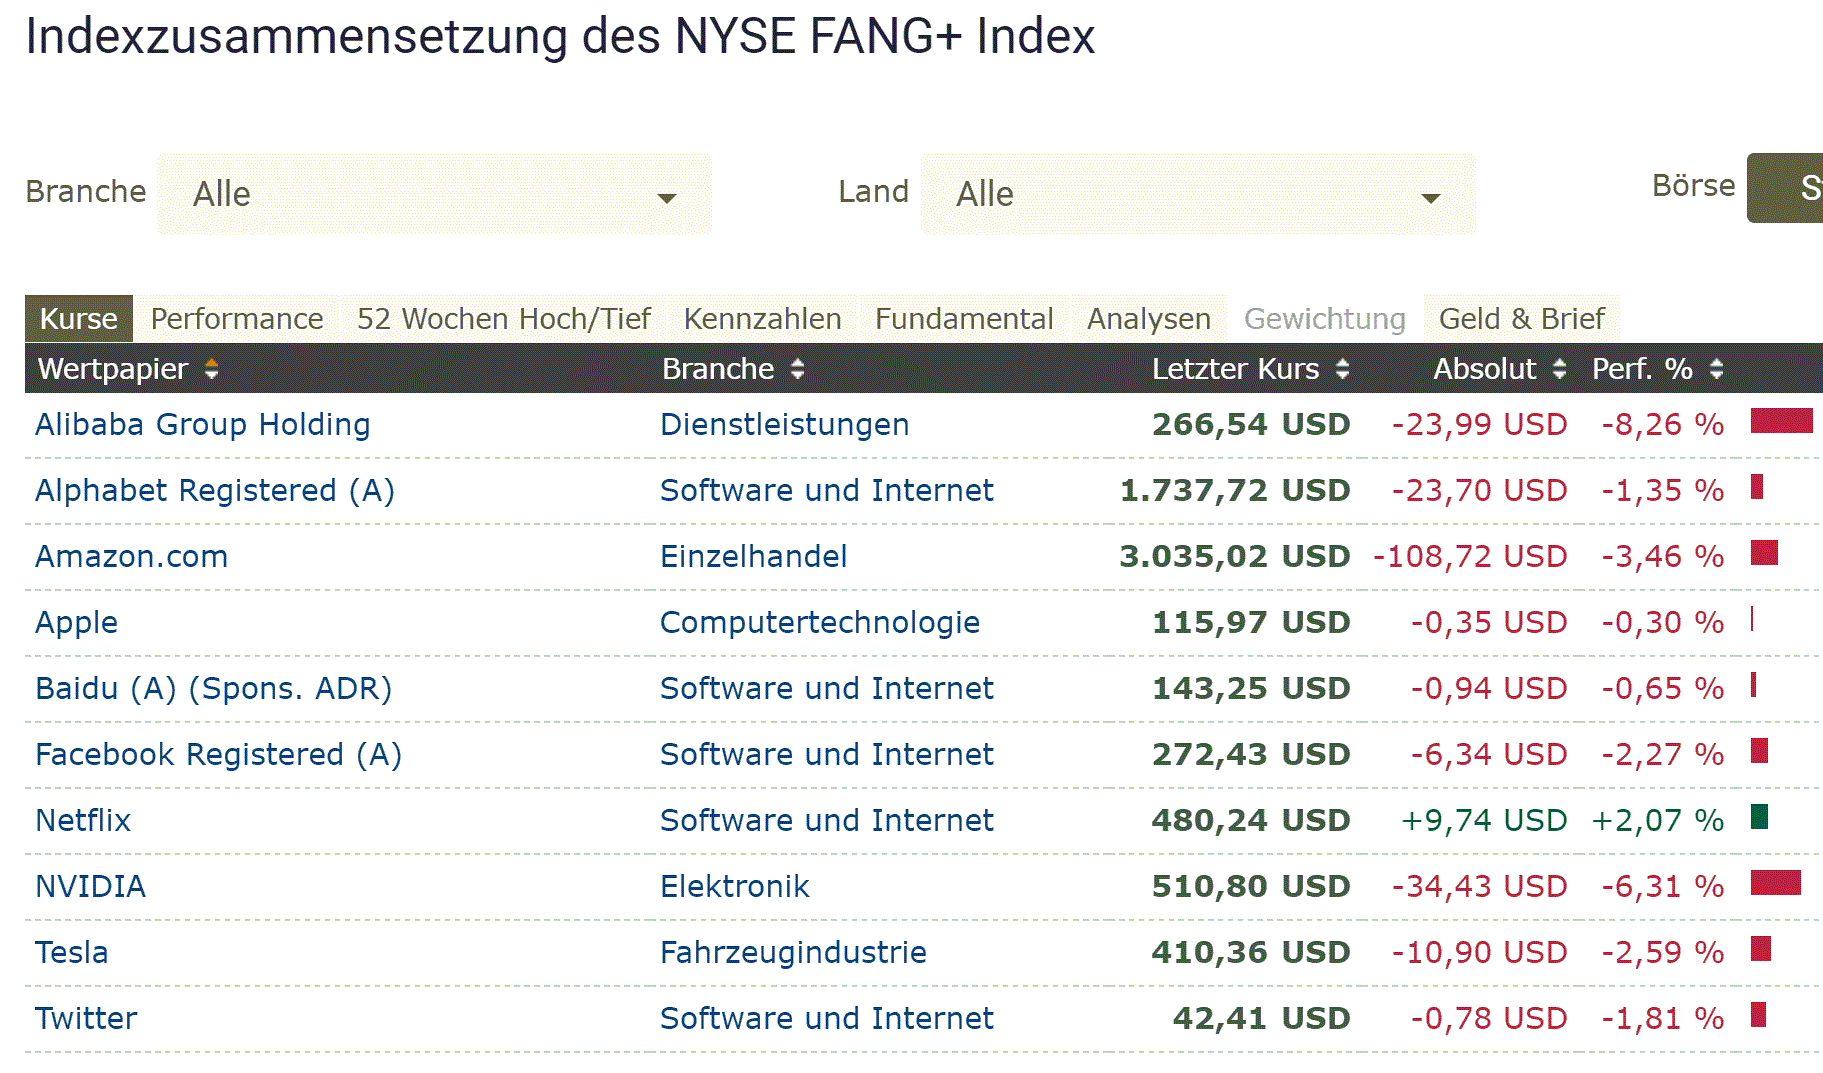Click Alibaba's red performance bar

coord(1781,421)
